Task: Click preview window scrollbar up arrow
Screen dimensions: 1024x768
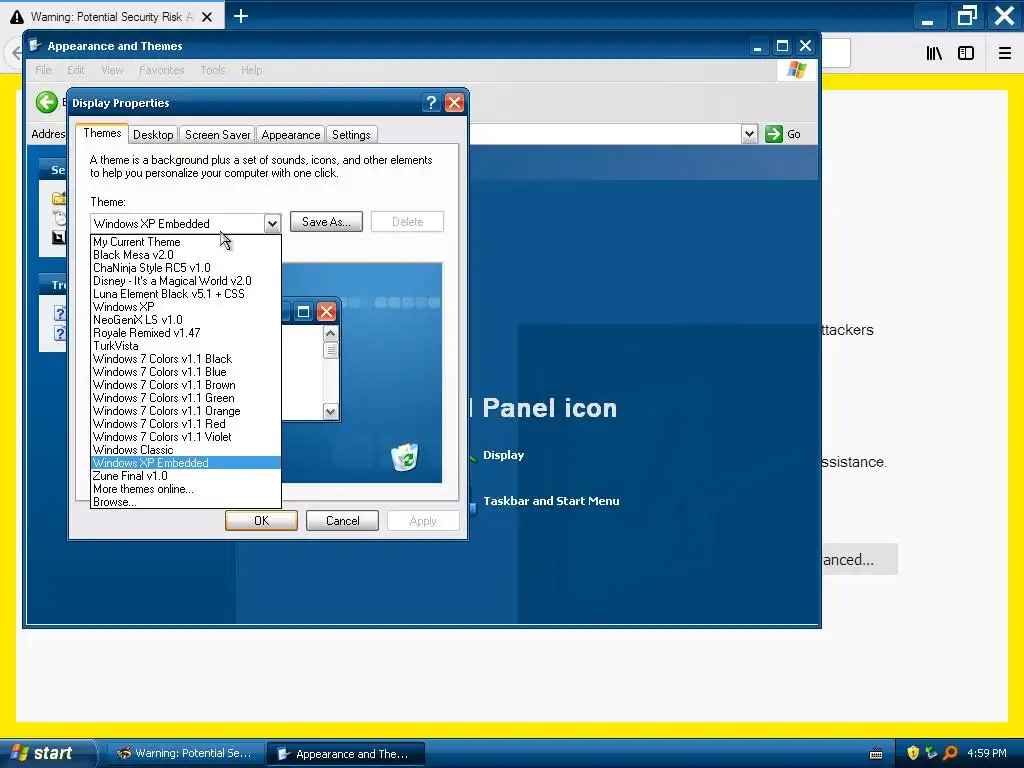Action: click(x=330, y=334)
